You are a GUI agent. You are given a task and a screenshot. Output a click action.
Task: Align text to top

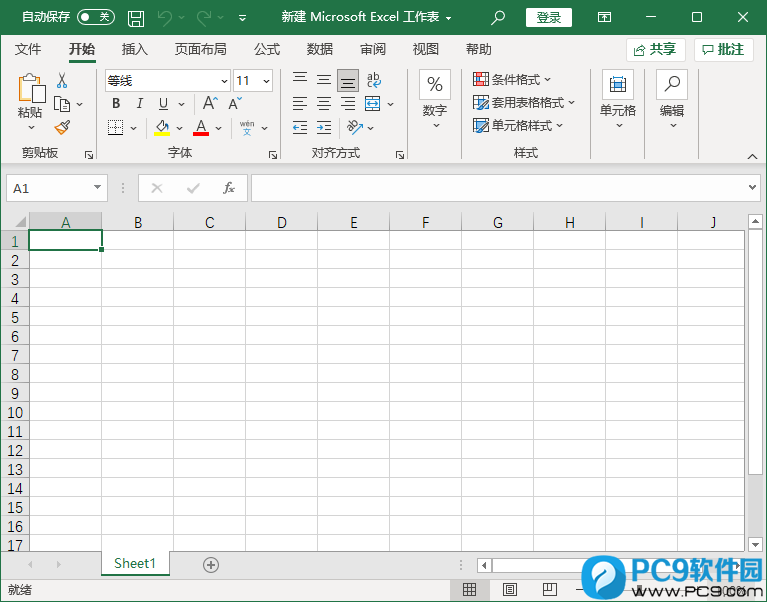300,80
